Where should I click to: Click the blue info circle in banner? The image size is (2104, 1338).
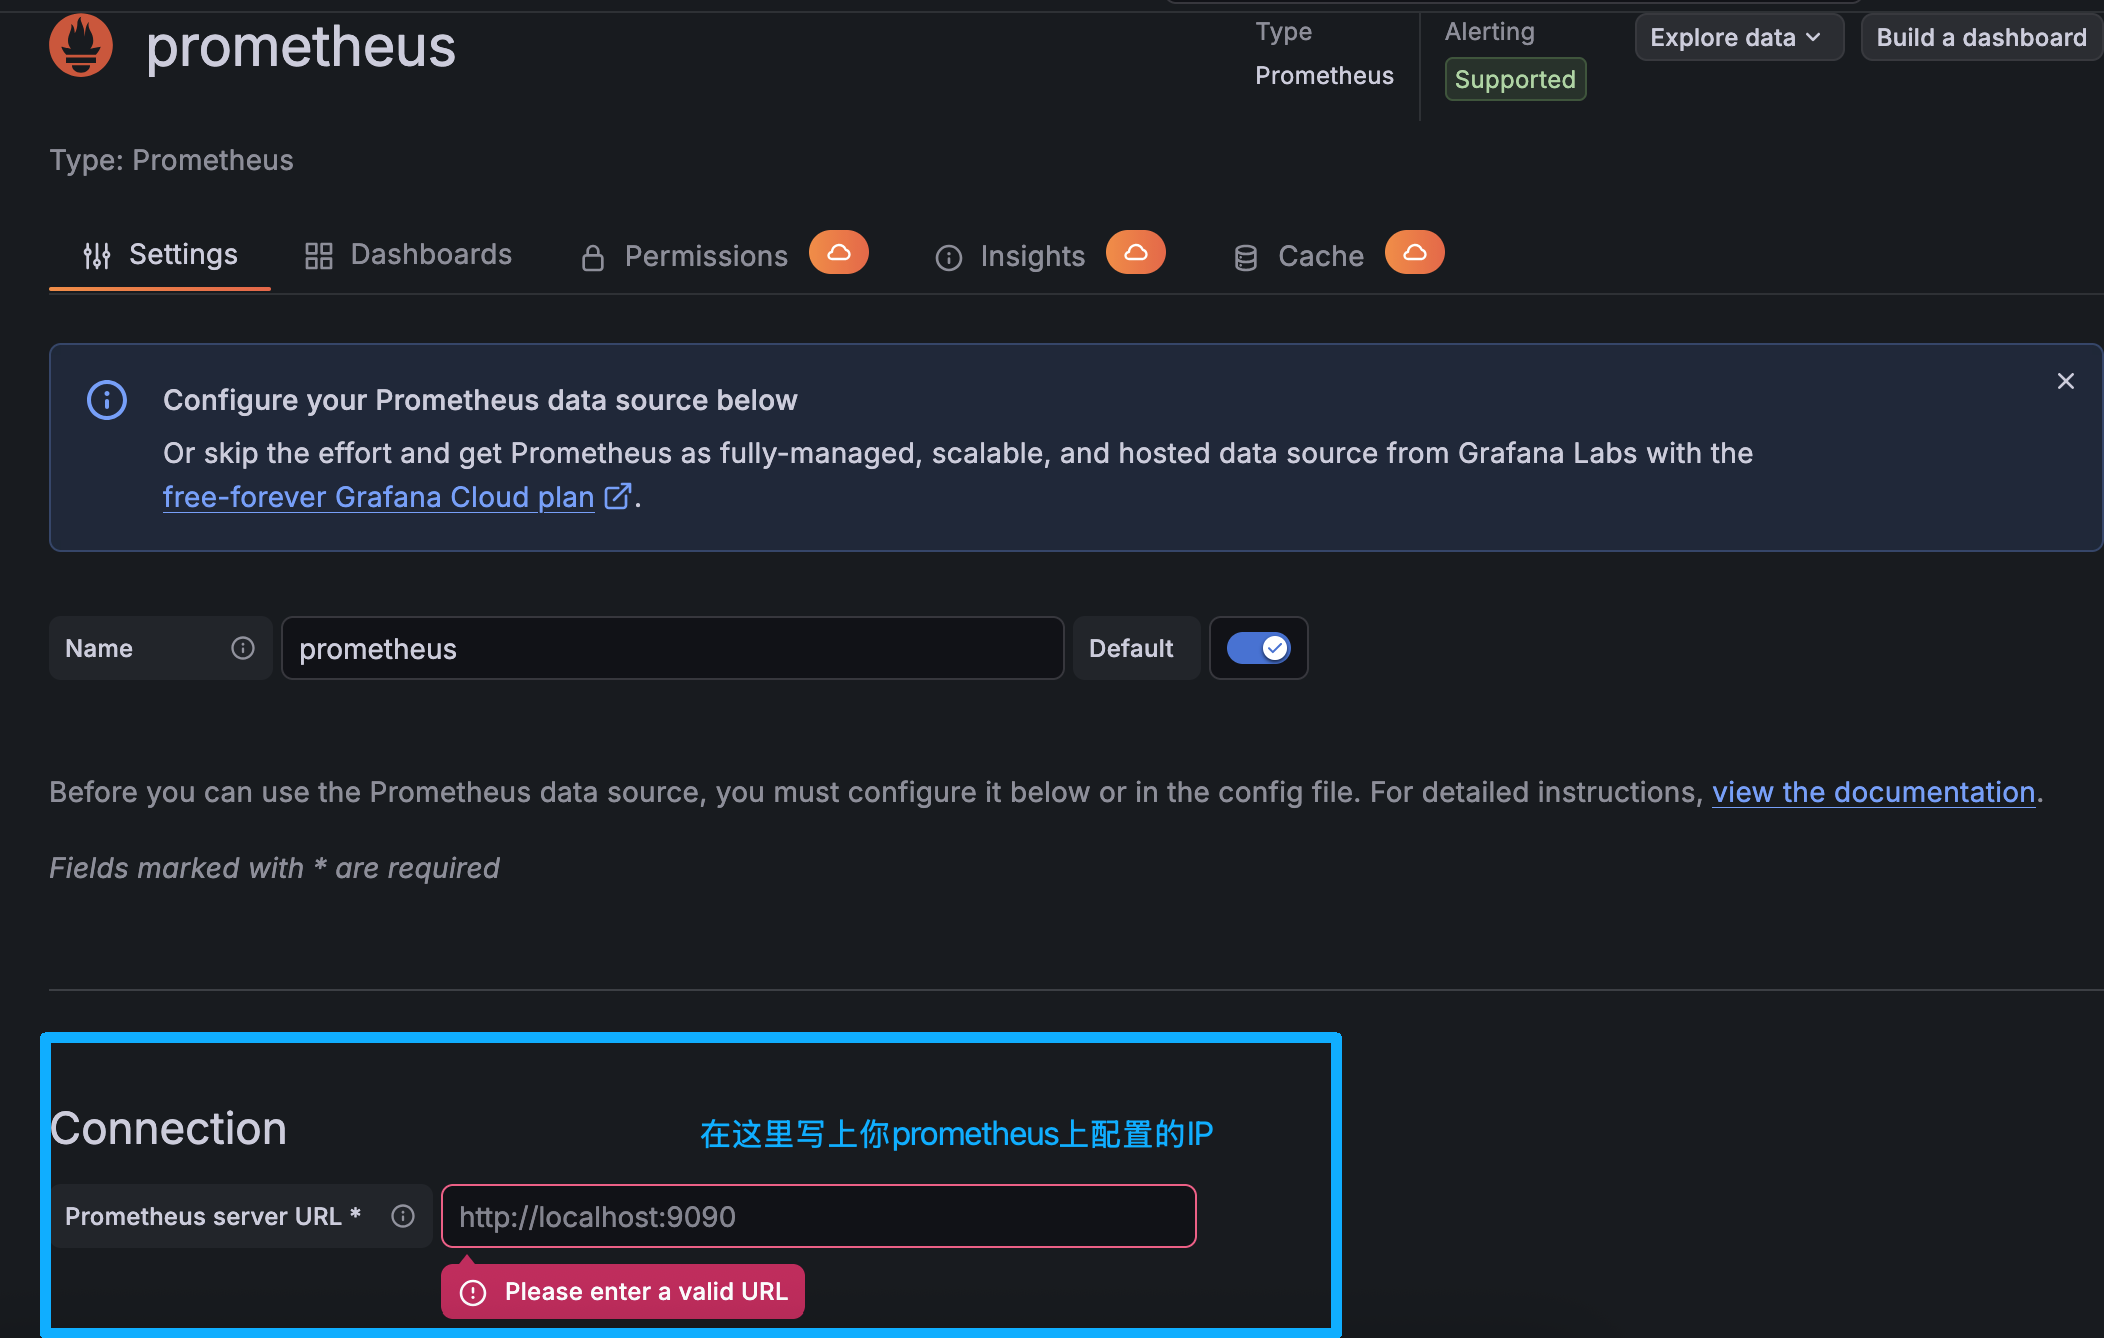107,400
